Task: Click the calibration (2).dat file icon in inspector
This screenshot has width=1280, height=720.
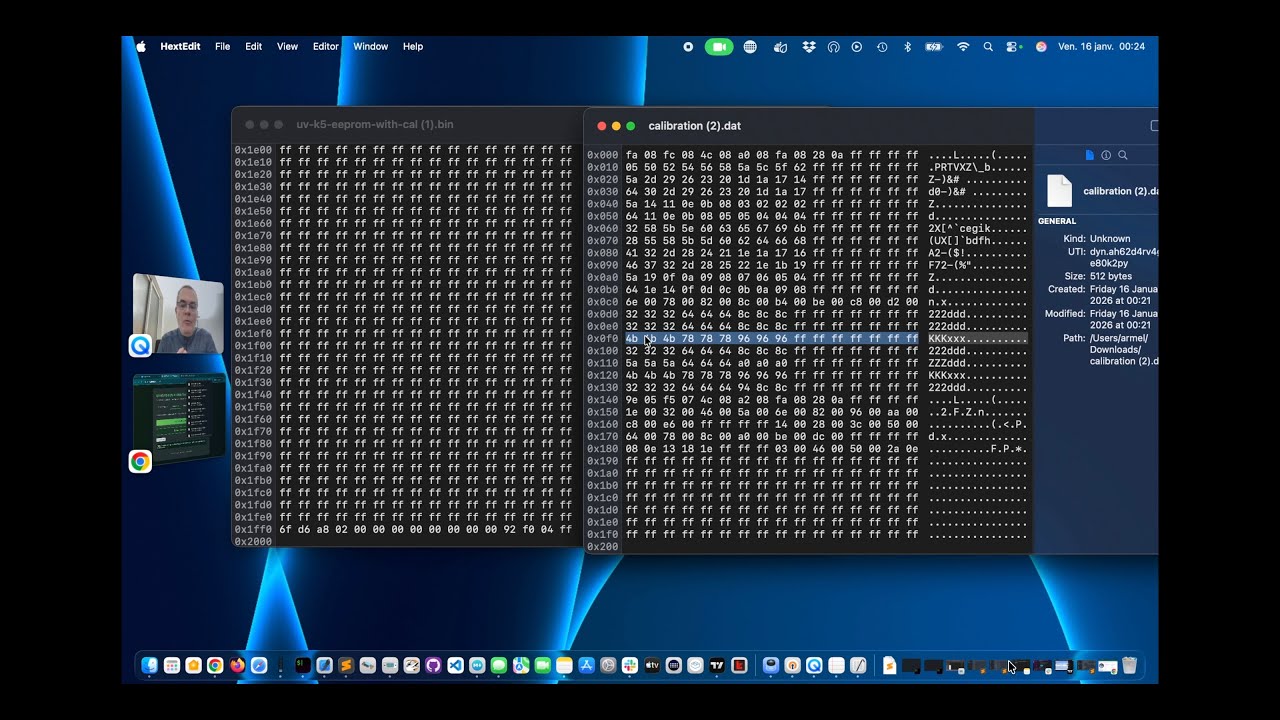Action: tap(1059, 191)
